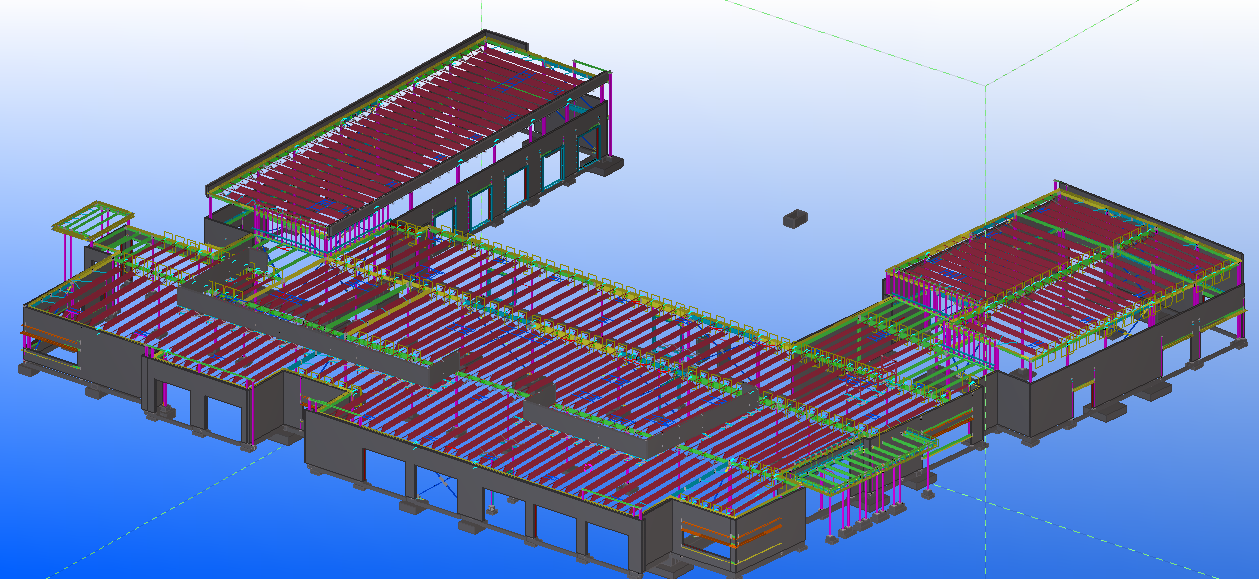Click the green work-area box corner at top right
Viewport: 1259px width, 579px height.
[x=985, y=83]
